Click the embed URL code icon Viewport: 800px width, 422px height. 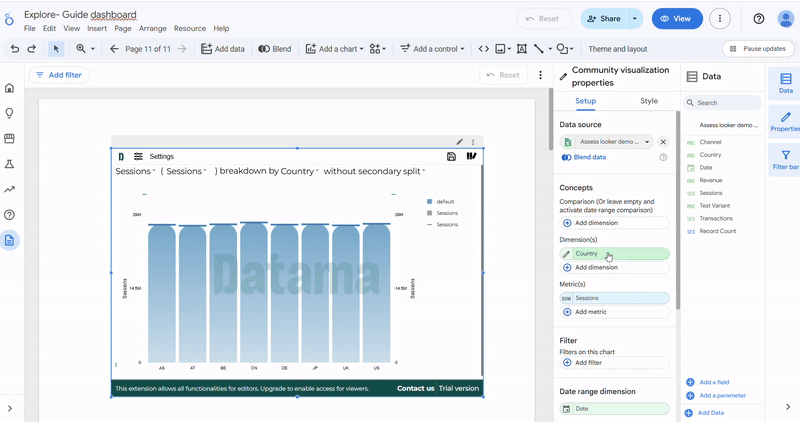(484, 49)
